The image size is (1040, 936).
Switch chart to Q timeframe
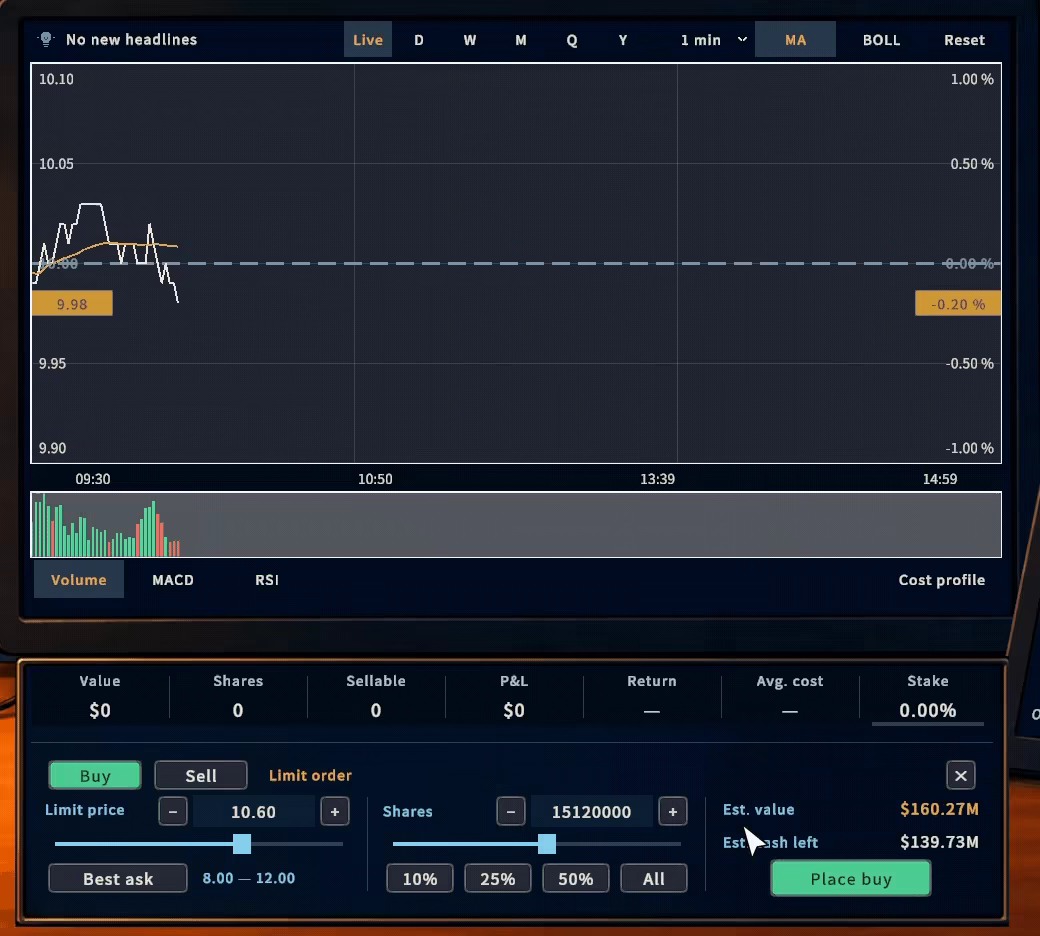click(x=572, y=40)
